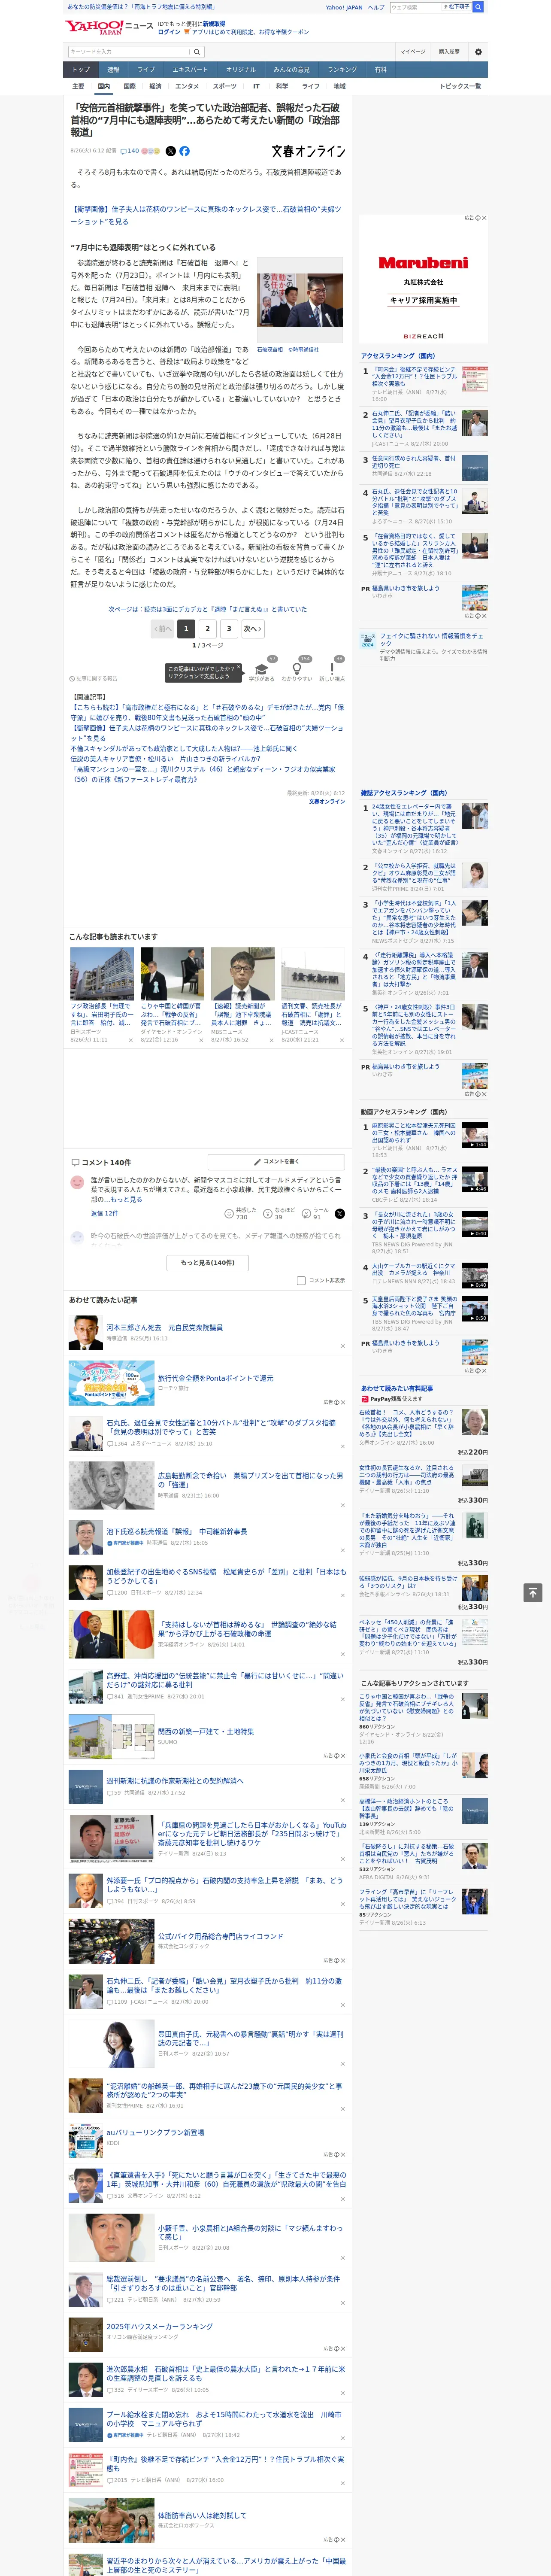551x2576 pixels.
Task: Click 購入履歴 link in header
Action: (x=449, y=52)
